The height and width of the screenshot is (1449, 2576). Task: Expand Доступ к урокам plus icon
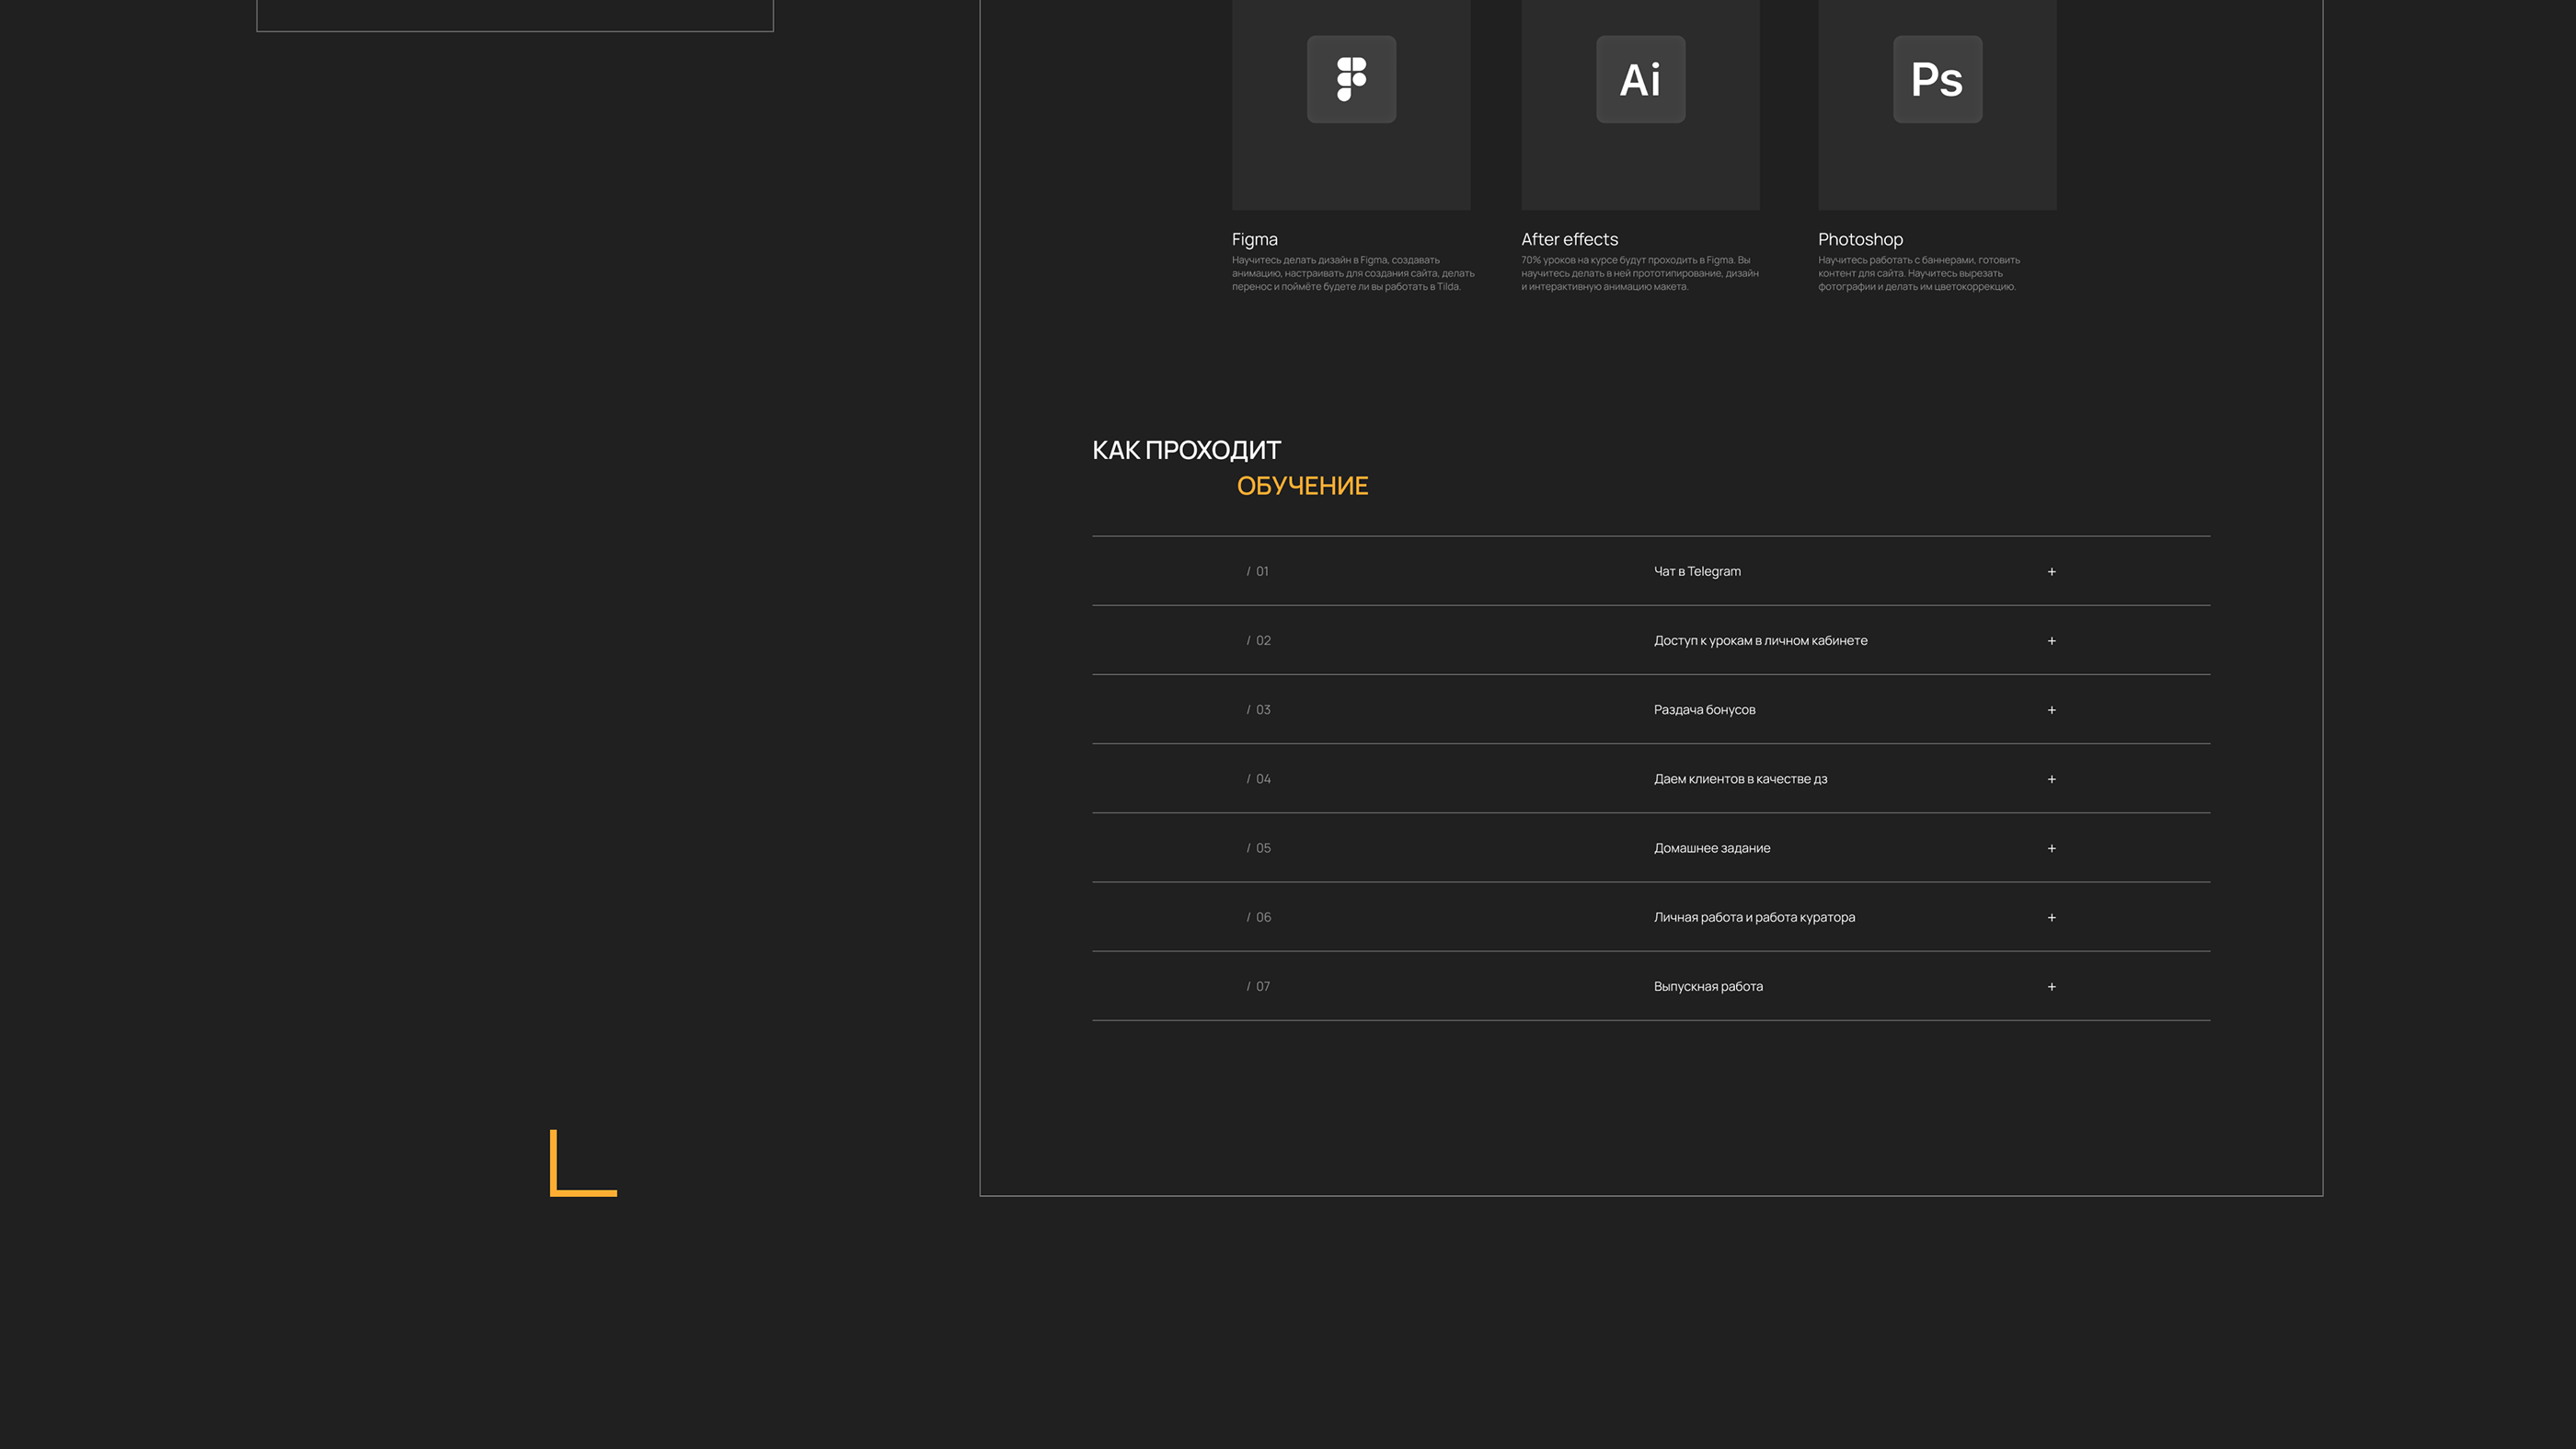(2051, 641)
